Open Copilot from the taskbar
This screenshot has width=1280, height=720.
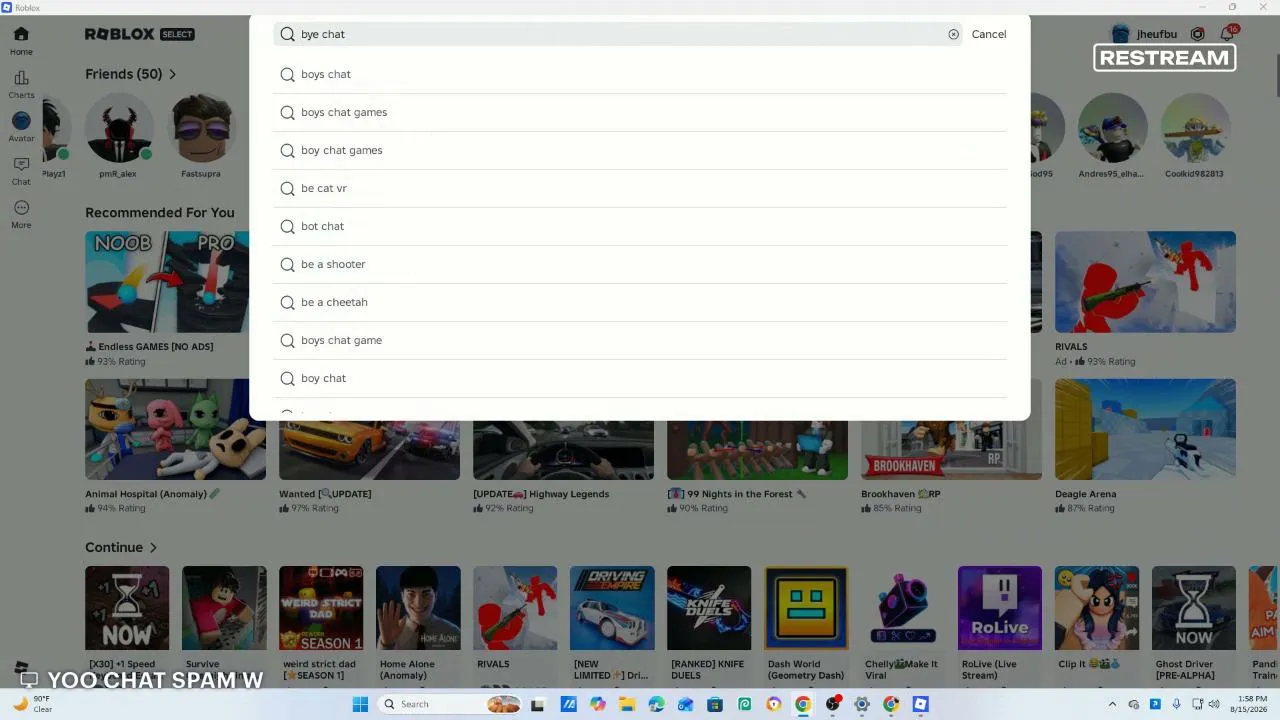597,704
